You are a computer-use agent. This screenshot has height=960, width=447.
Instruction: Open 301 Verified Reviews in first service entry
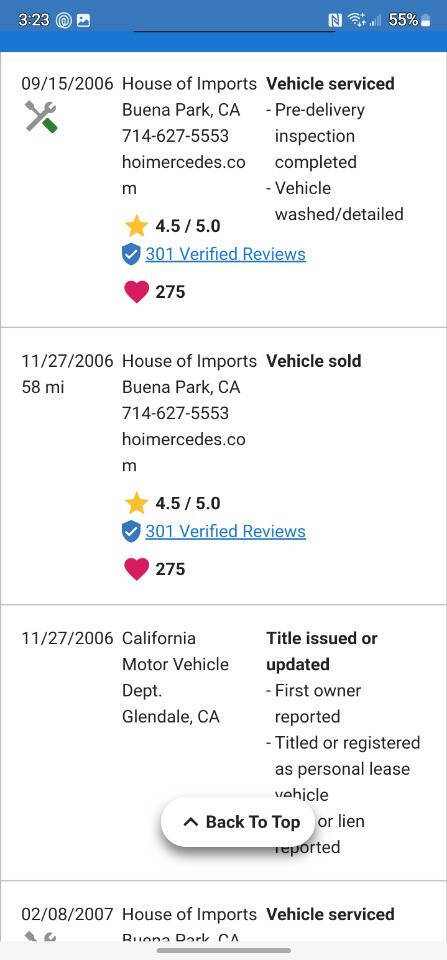click(x=225, y=254)
